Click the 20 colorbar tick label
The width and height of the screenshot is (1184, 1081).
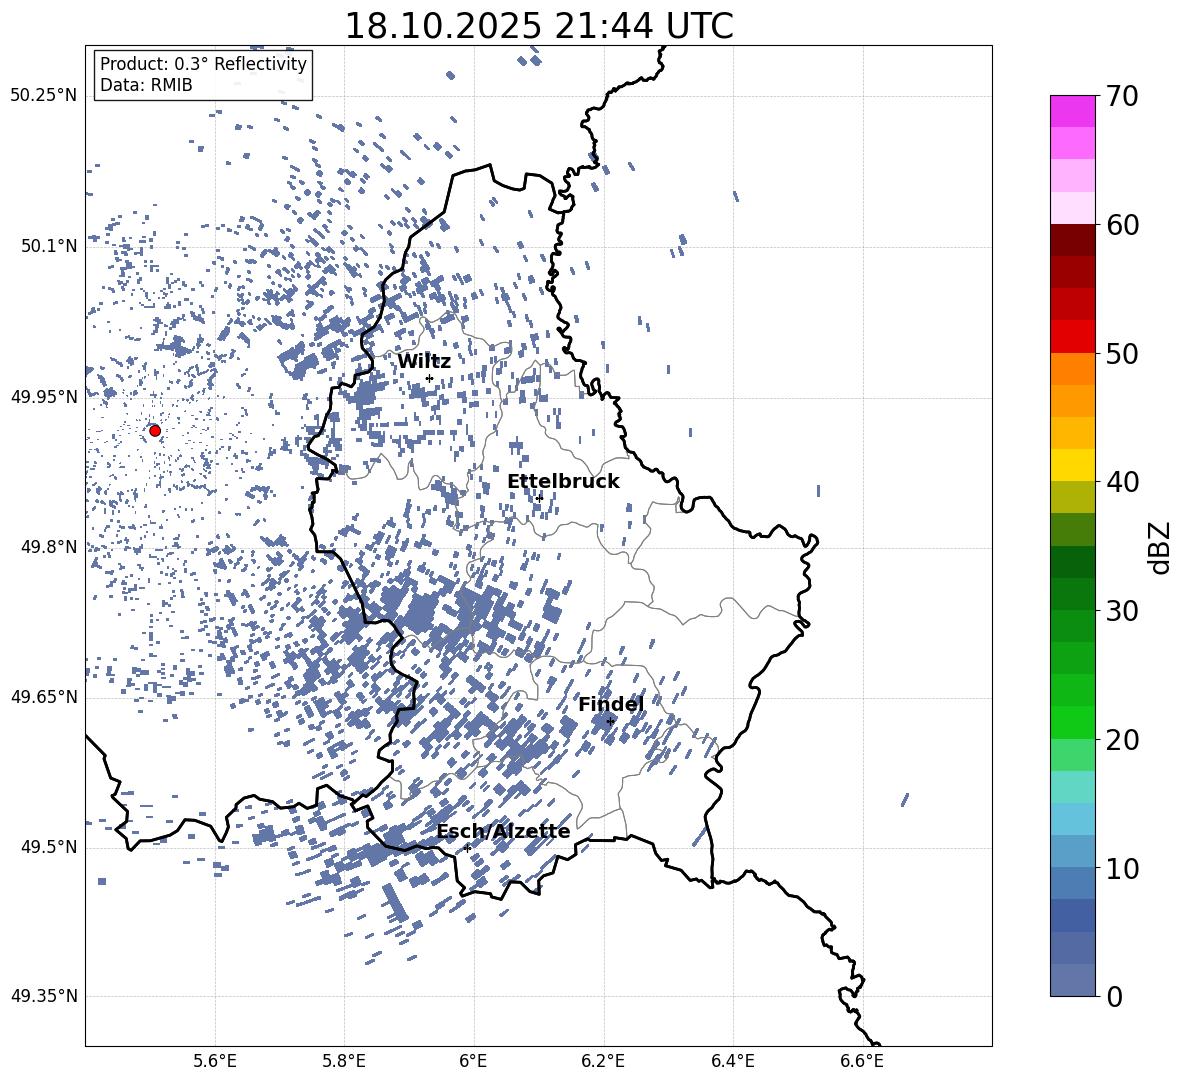click(x=1122, y=739)
